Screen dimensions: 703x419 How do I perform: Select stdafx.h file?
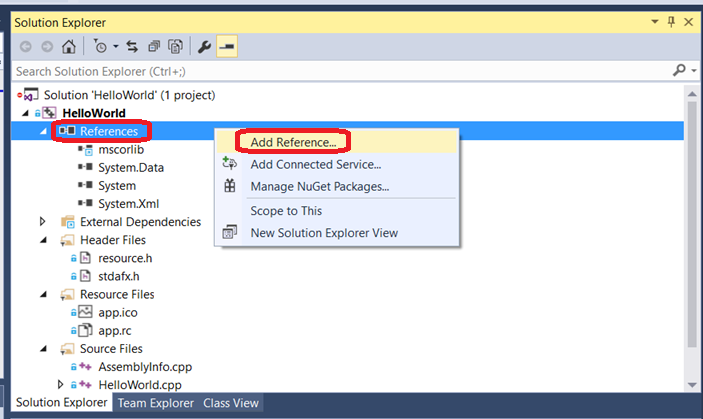point(119,276)
